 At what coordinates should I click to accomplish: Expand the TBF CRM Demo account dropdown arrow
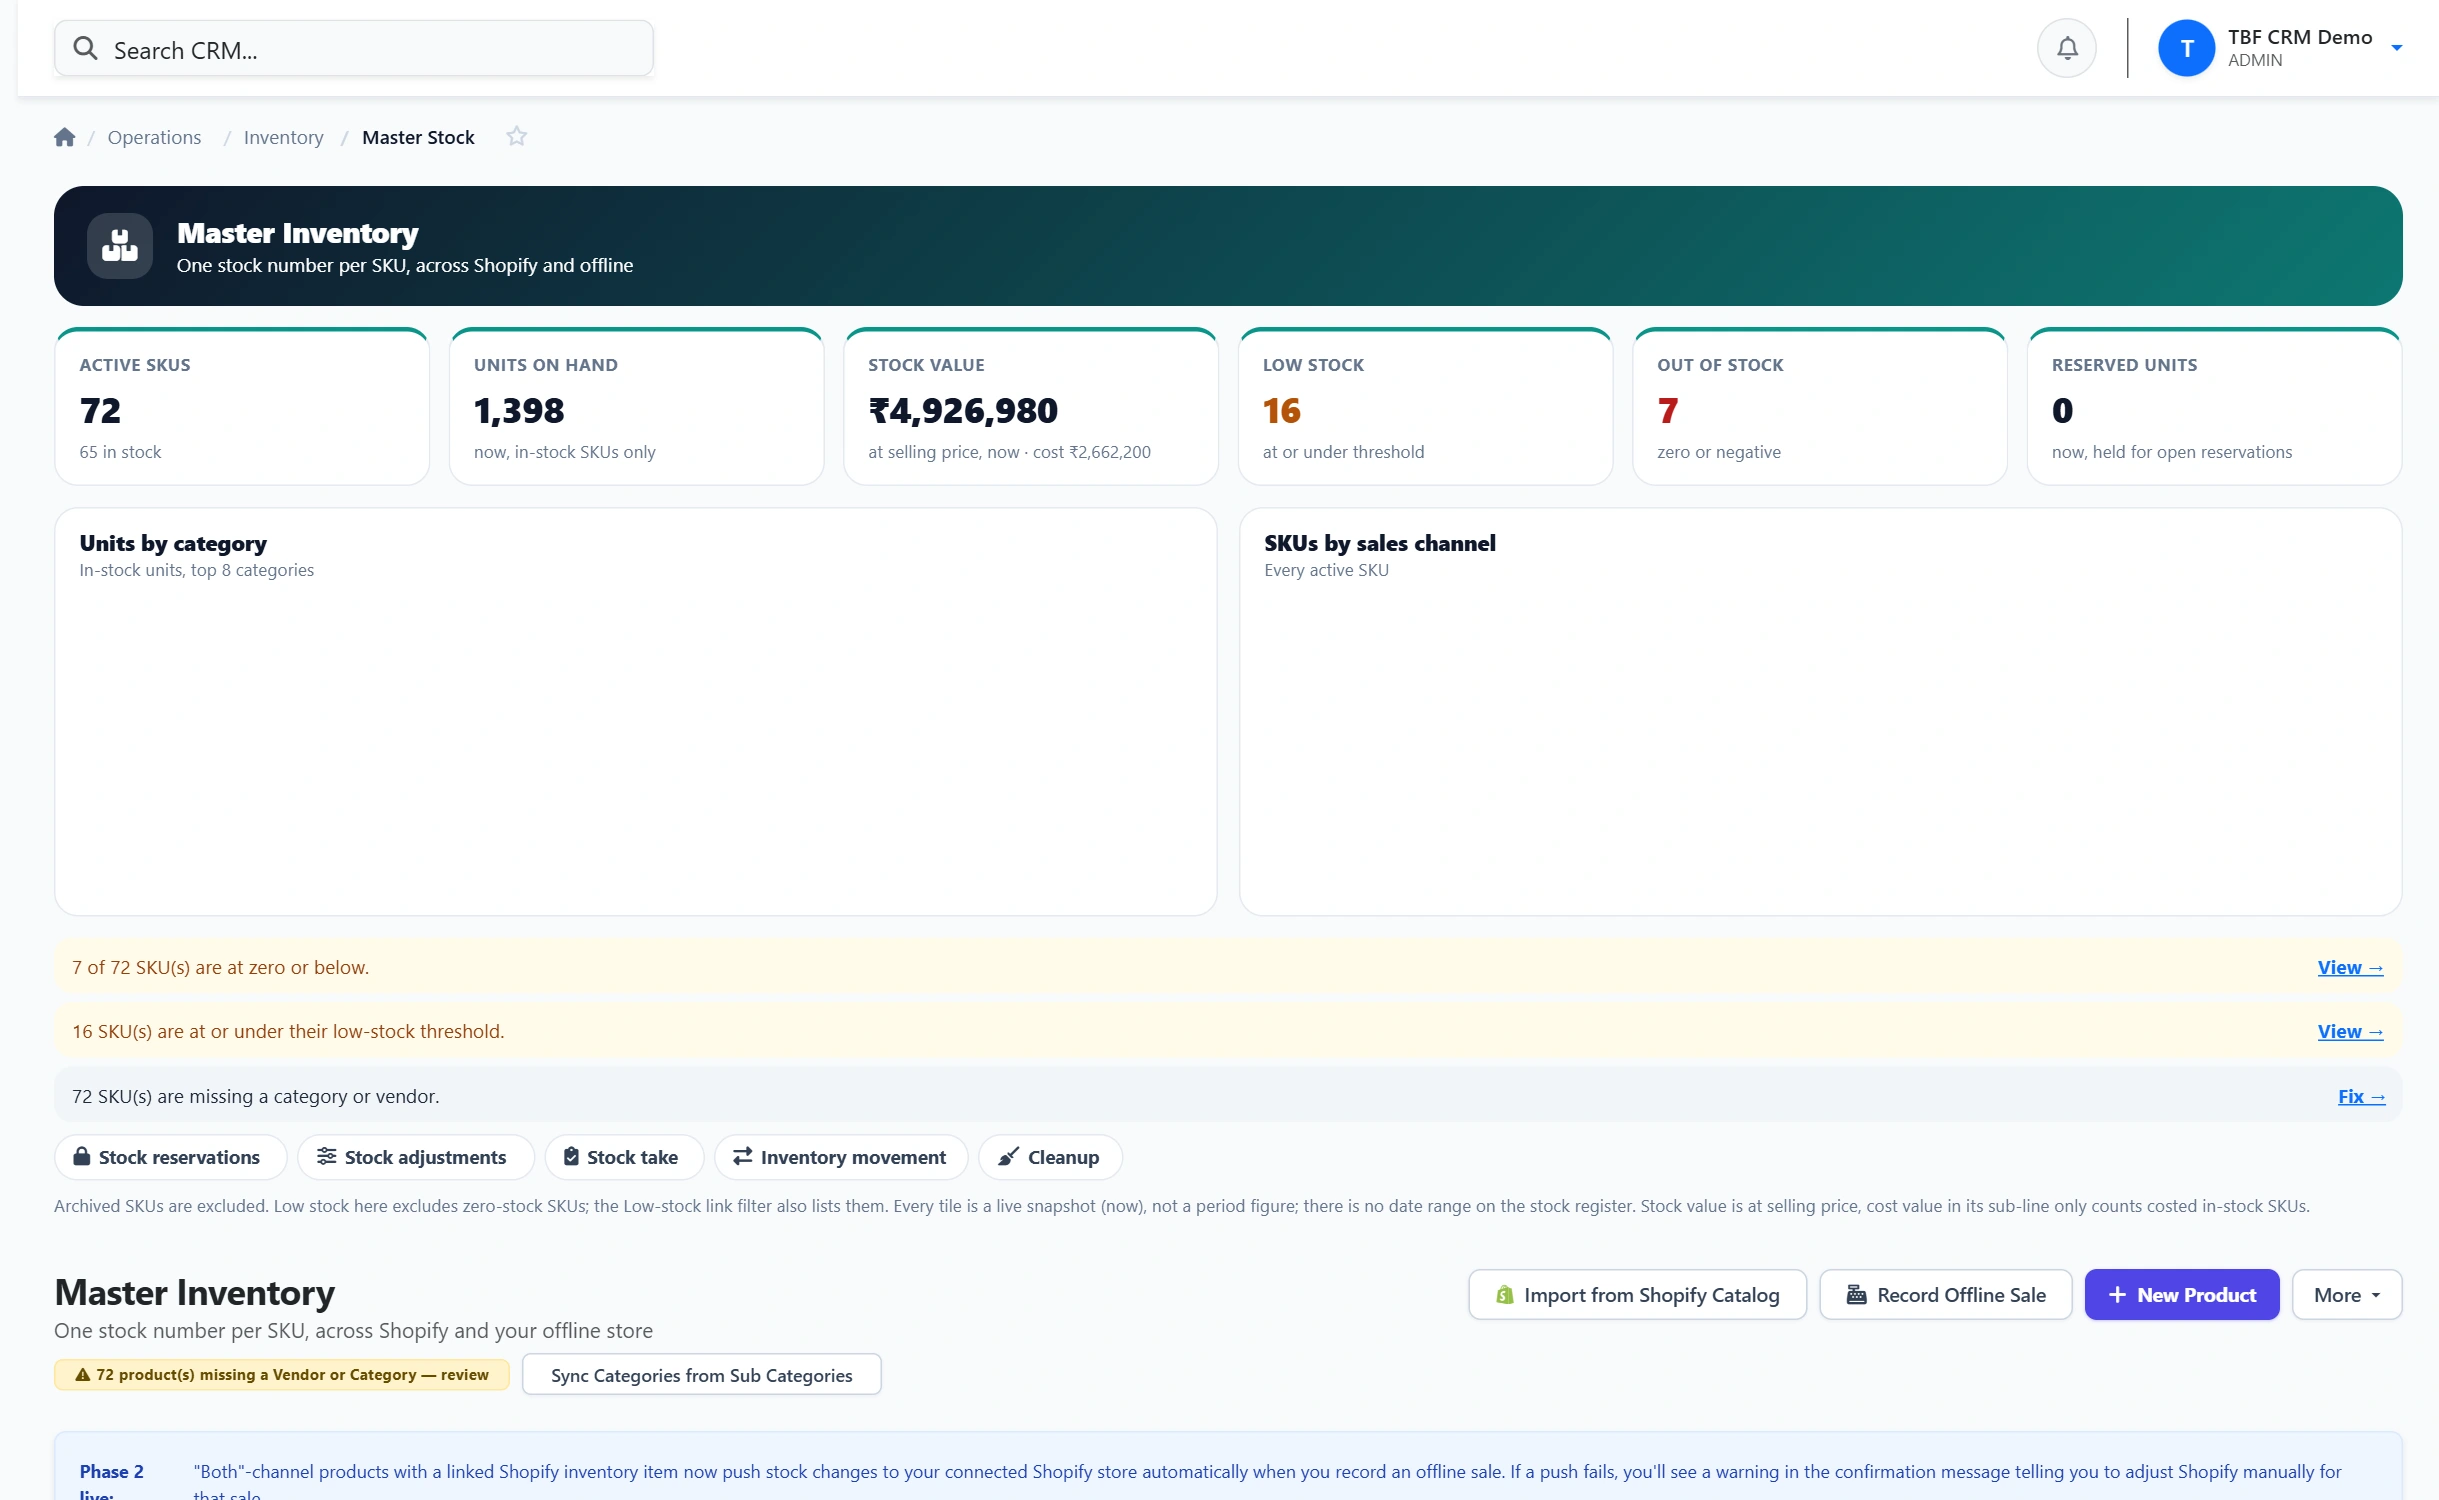coord(2396,48)
